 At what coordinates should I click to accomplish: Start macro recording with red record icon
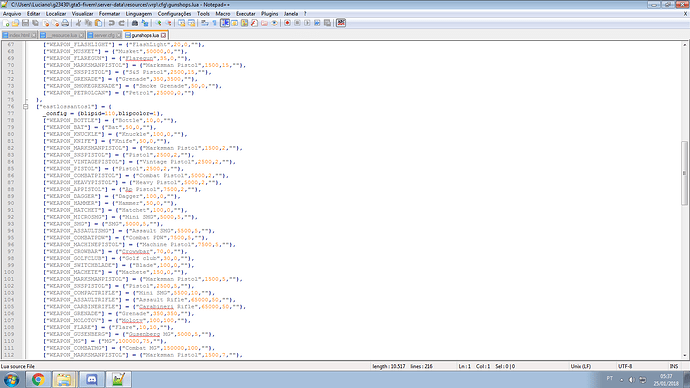[x=287, y=23]
